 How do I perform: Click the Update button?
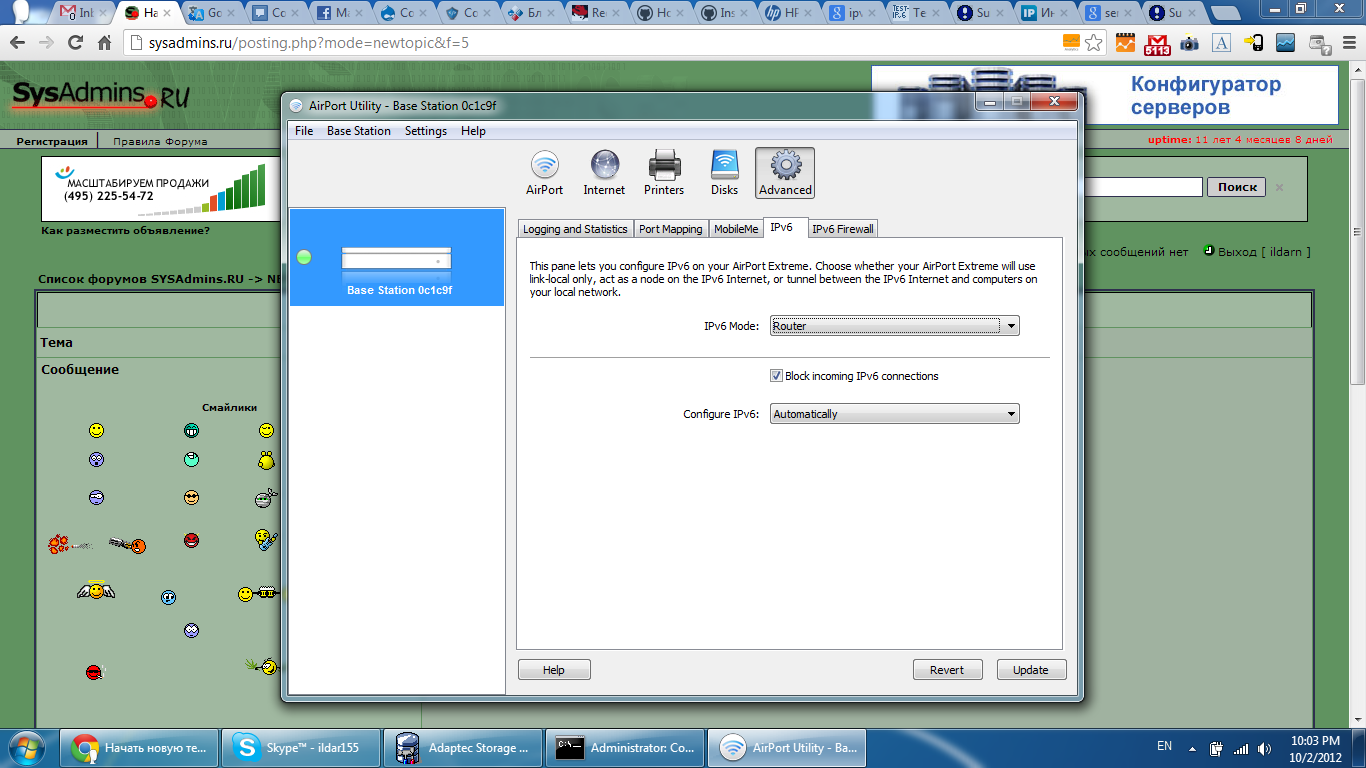1031,670
